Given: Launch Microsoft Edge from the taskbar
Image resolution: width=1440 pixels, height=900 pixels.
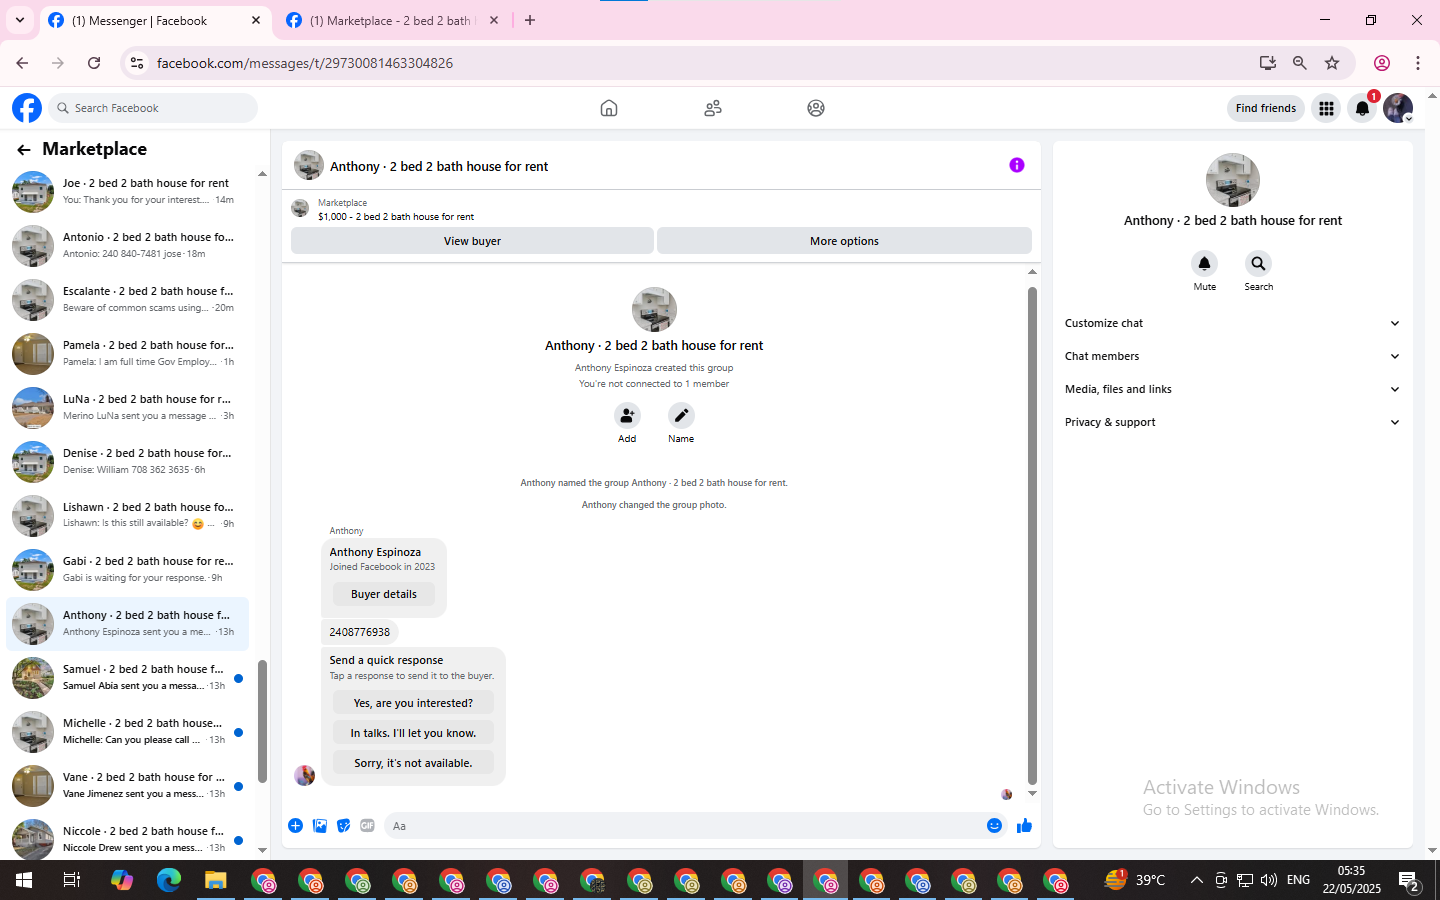Looking at the screenshot, I should point(169,880).
